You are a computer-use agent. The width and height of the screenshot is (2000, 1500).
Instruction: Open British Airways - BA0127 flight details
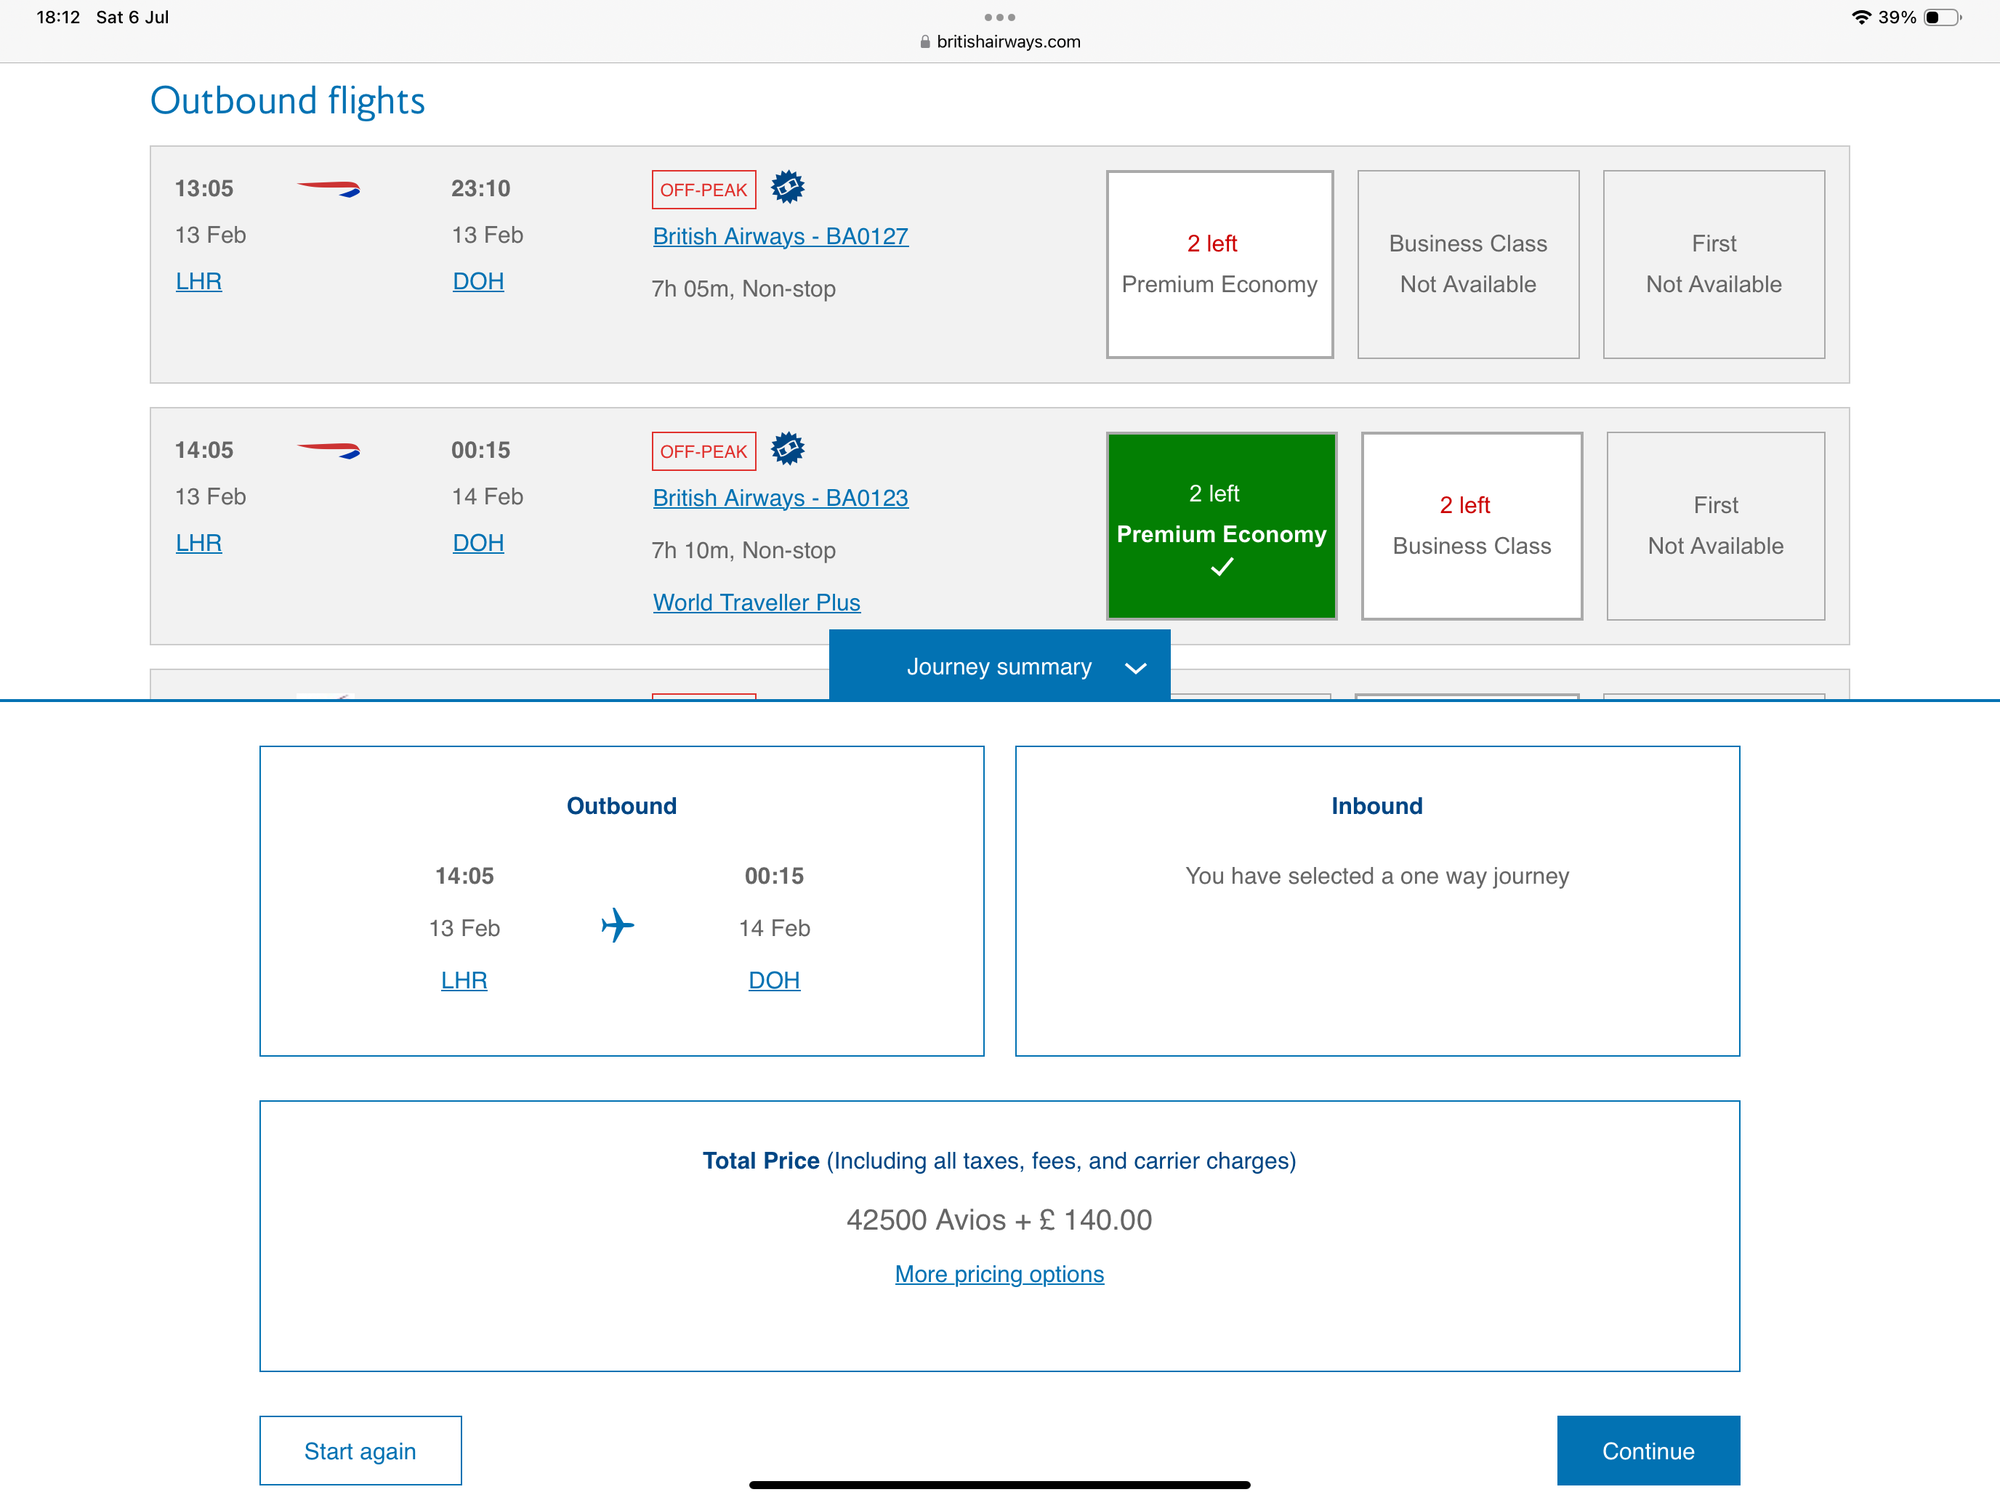tap(780, 237)
